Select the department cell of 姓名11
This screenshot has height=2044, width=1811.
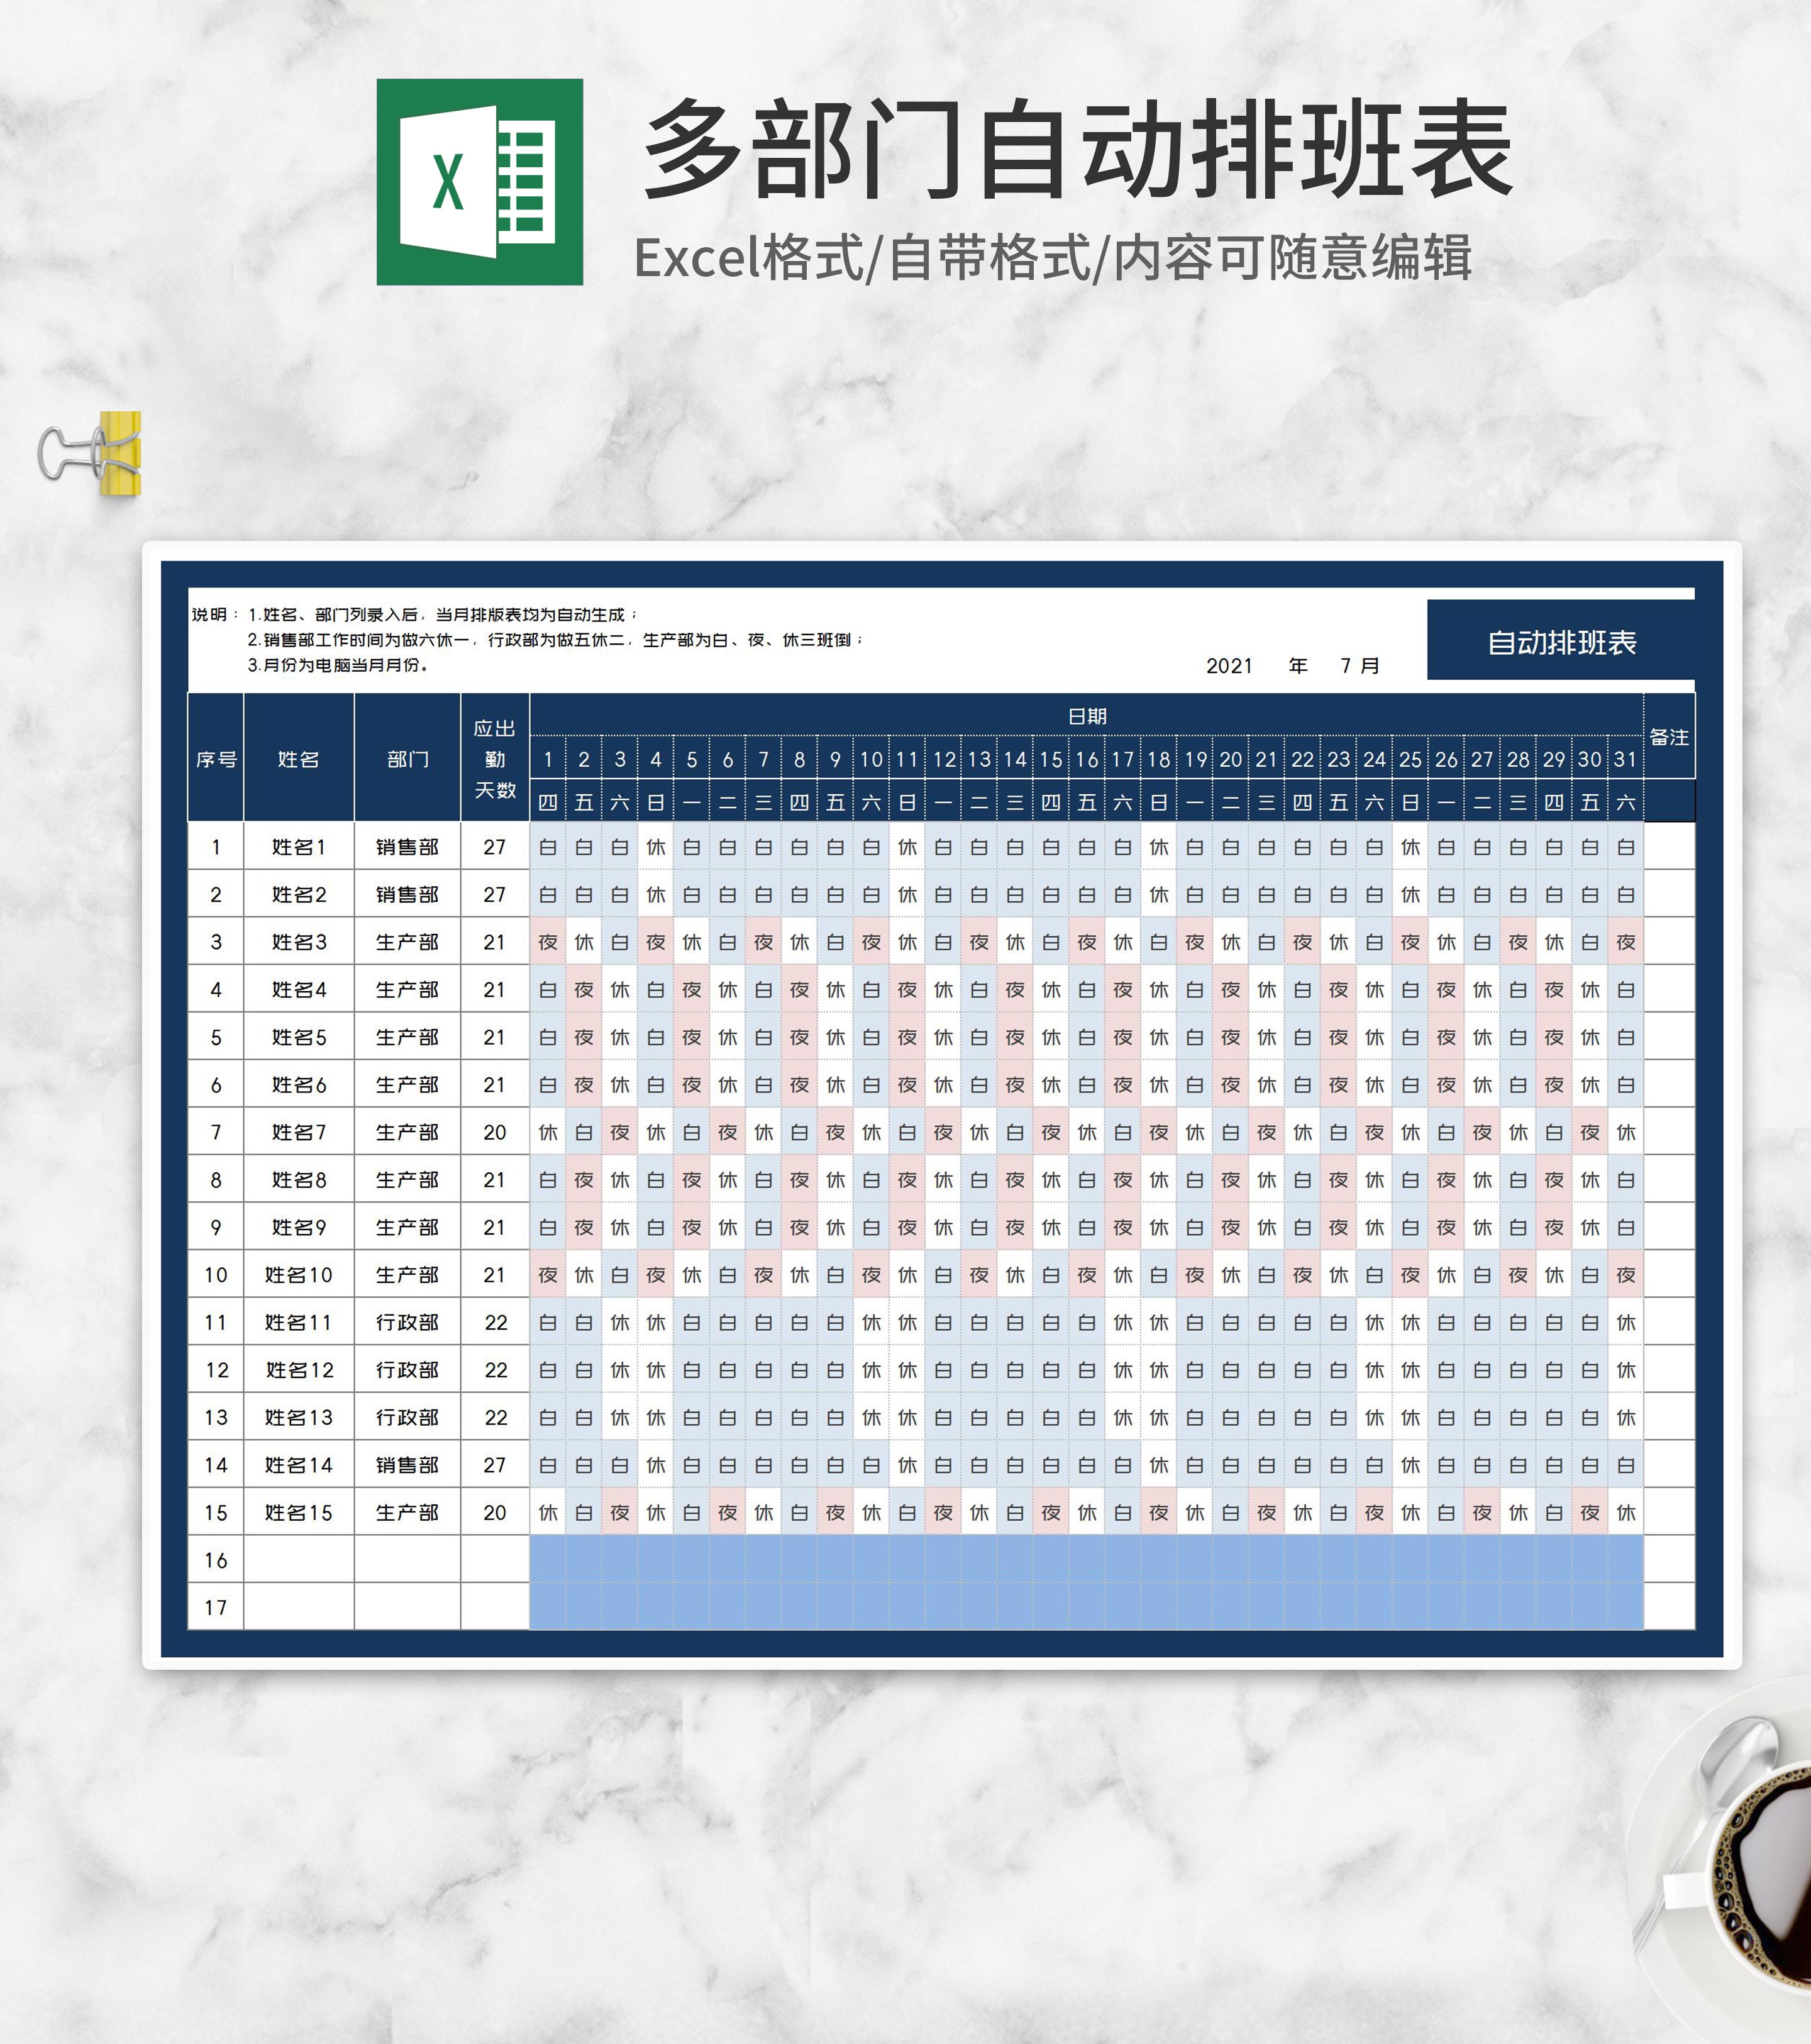point(407,1322)
